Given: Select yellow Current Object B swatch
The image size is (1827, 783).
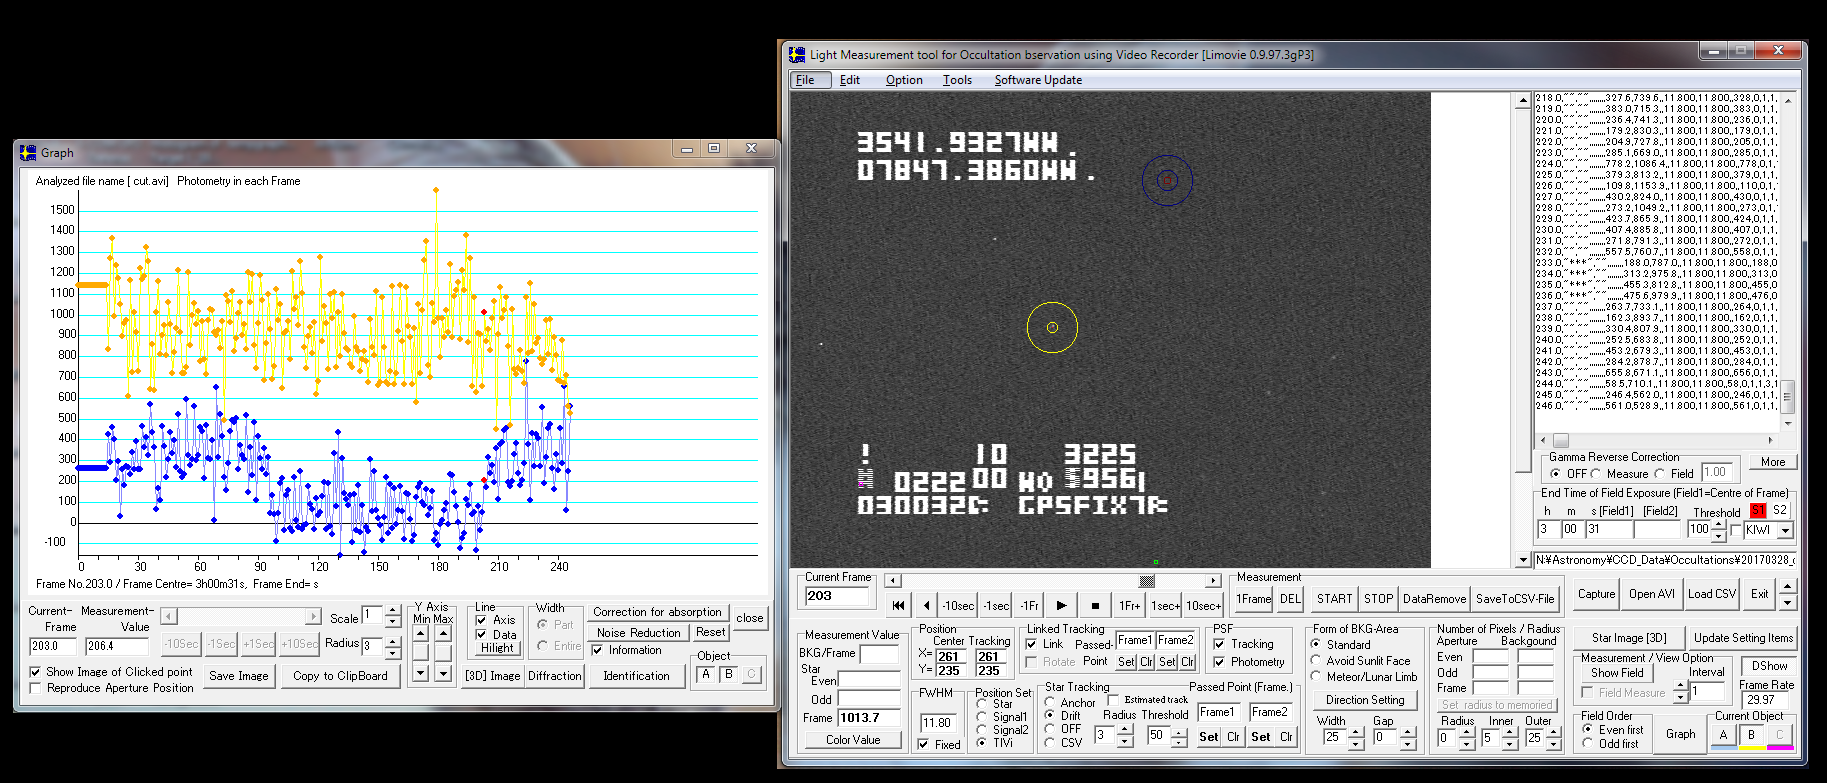Looking at the screenshot, I should tap(1751, 735).
